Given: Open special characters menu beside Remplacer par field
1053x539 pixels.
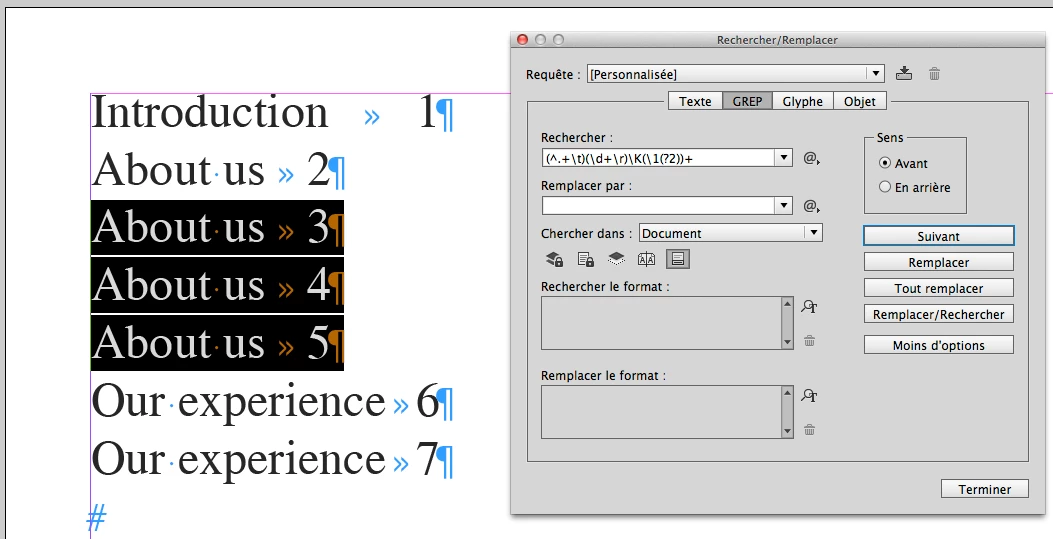Looking at the screenshot, I should [x=811, y=206].
